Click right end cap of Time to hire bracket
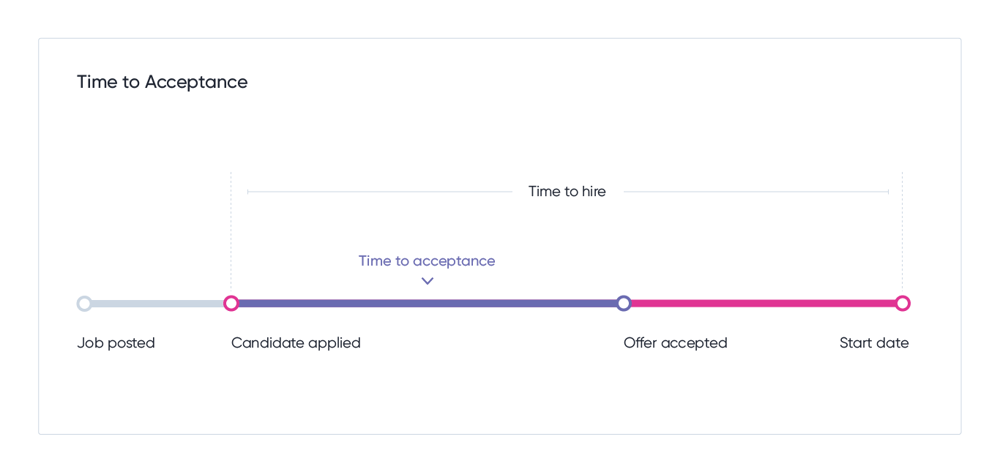The height and width of the screenshot is (472, 1000). pyautogui.click(x=888, y=191)
